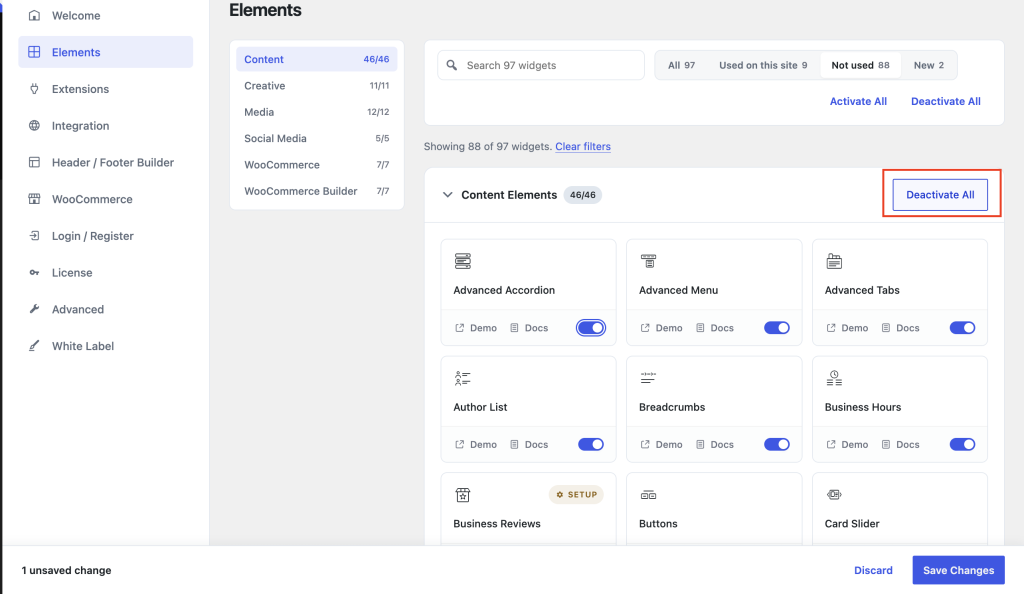Turn off the Advanced Tabs toggle

963,328
